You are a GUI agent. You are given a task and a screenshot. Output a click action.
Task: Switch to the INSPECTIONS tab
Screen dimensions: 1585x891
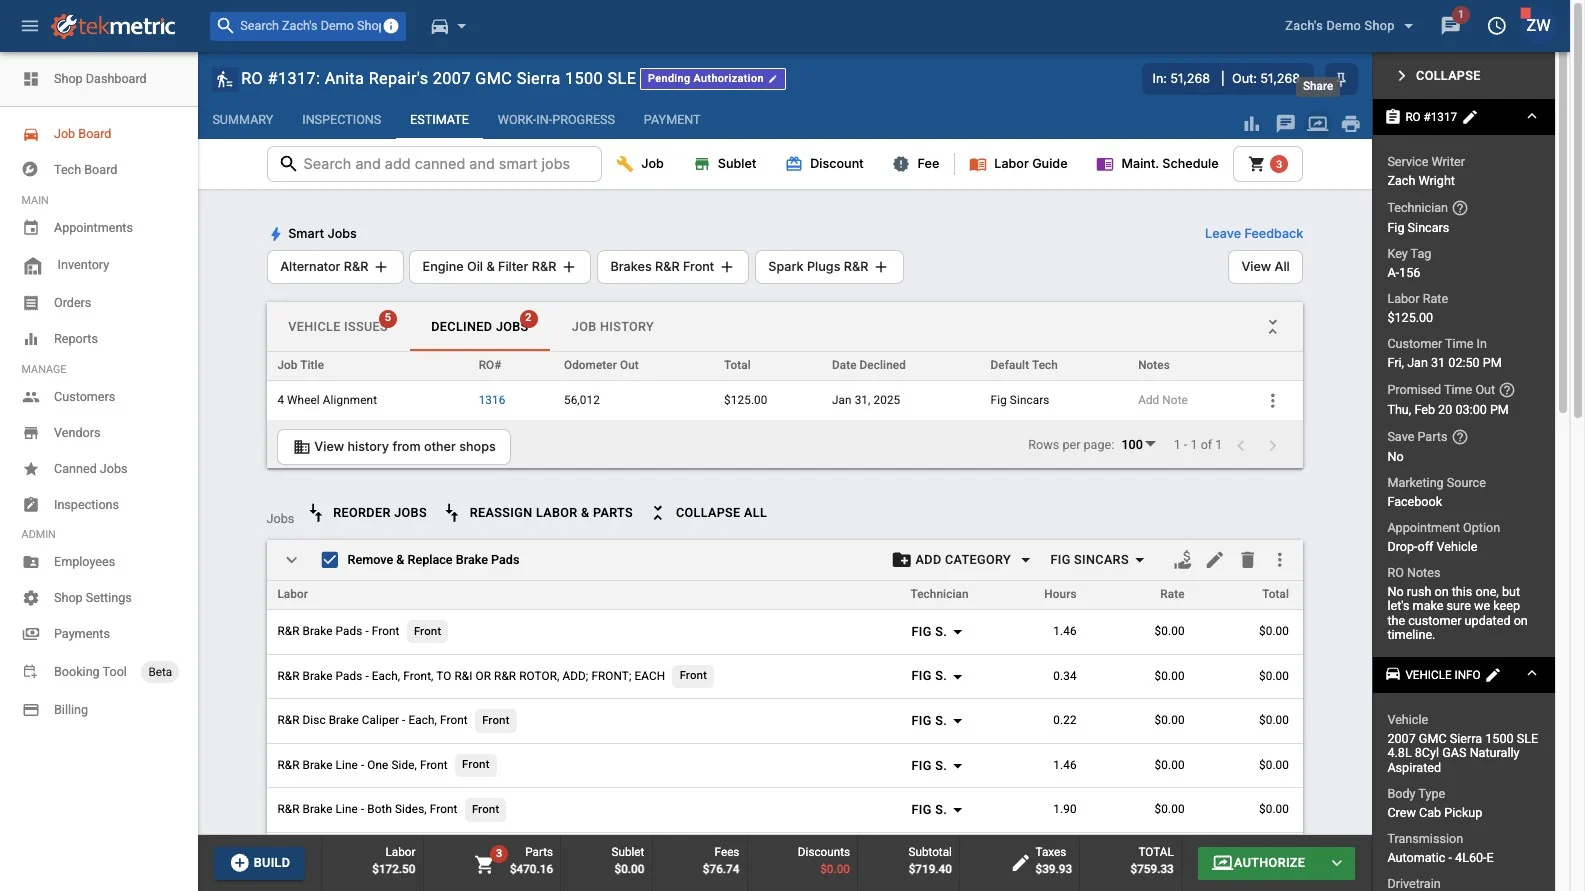pos(341,120)
